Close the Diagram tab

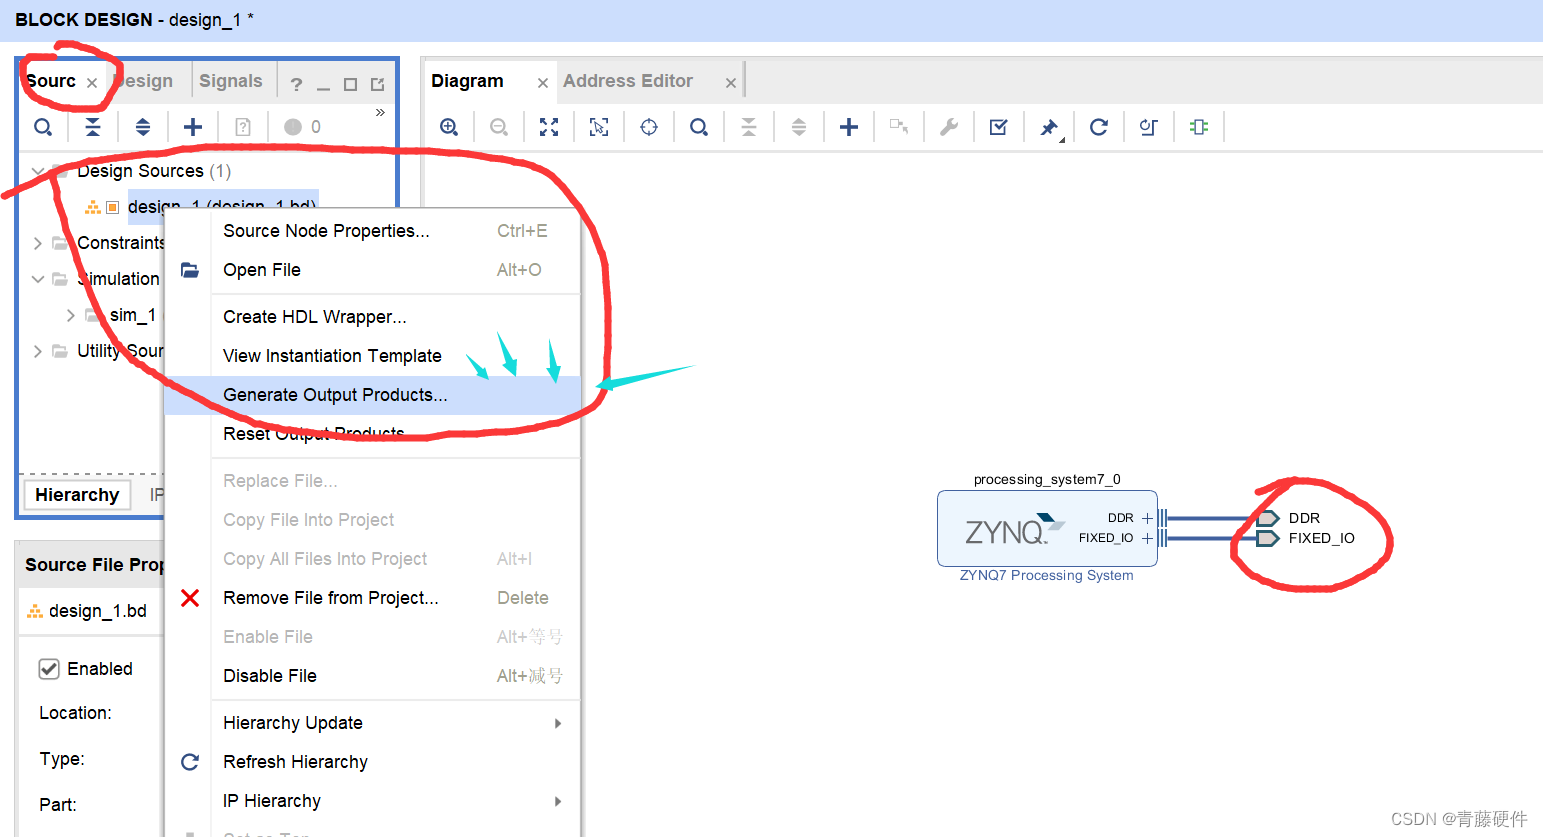[543, 83]
